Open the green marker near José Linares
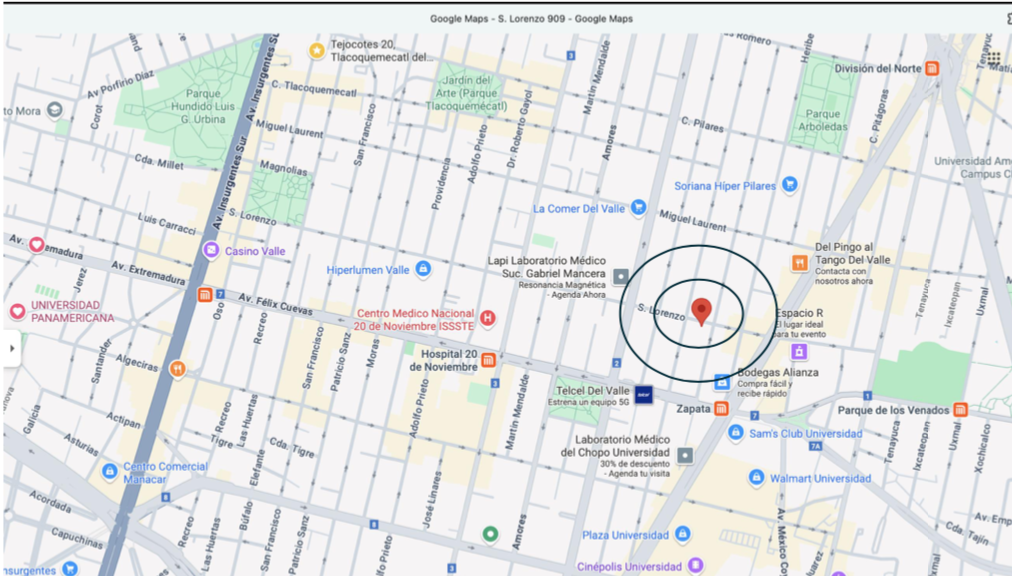 [x=491, y=534]
